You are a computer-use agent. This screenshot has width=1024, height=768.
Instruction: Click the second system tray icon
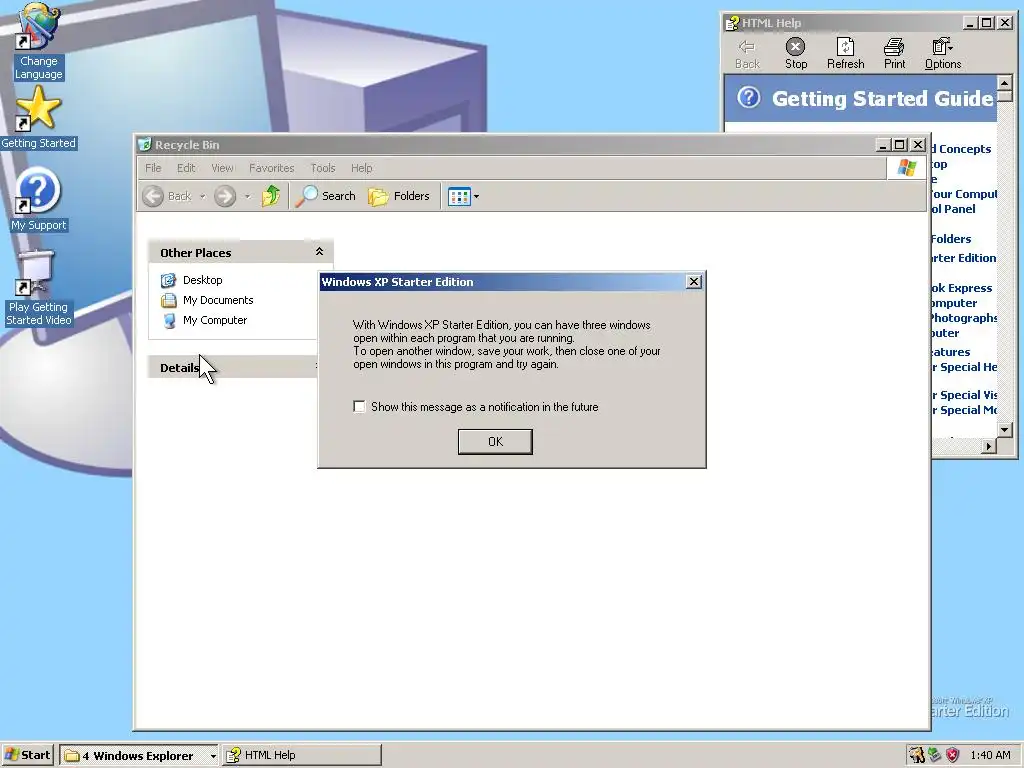(935, 756)
